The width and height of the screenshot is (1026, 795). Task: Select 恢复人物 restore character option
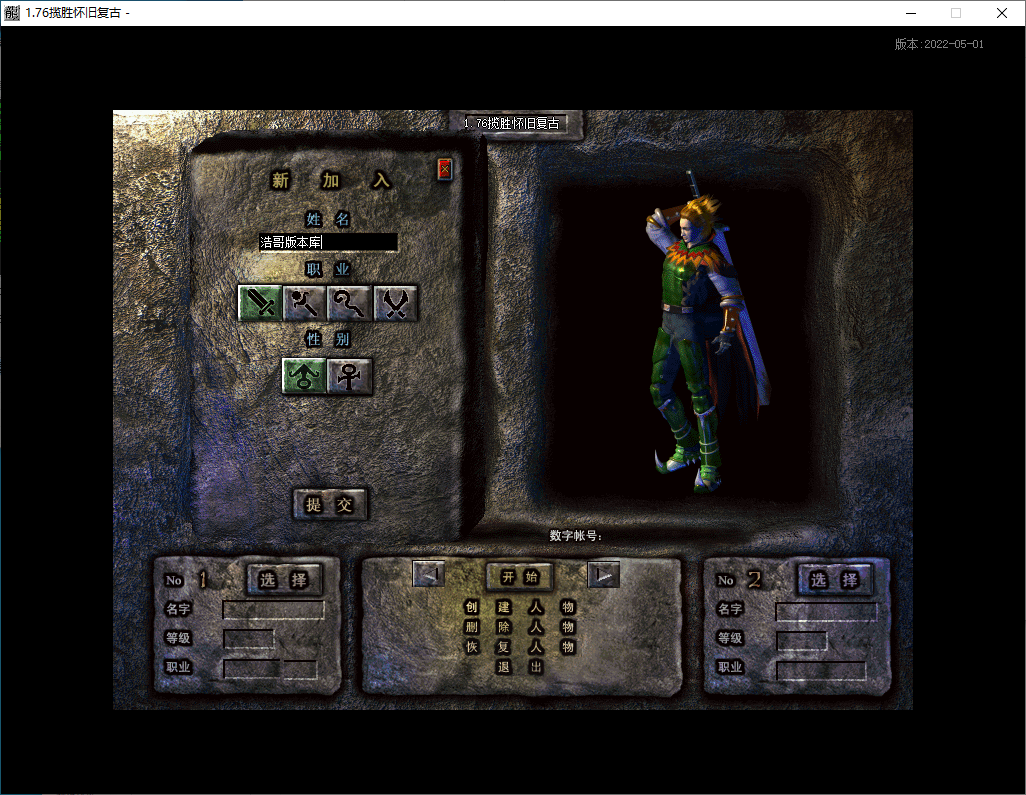tap(520, 647)
